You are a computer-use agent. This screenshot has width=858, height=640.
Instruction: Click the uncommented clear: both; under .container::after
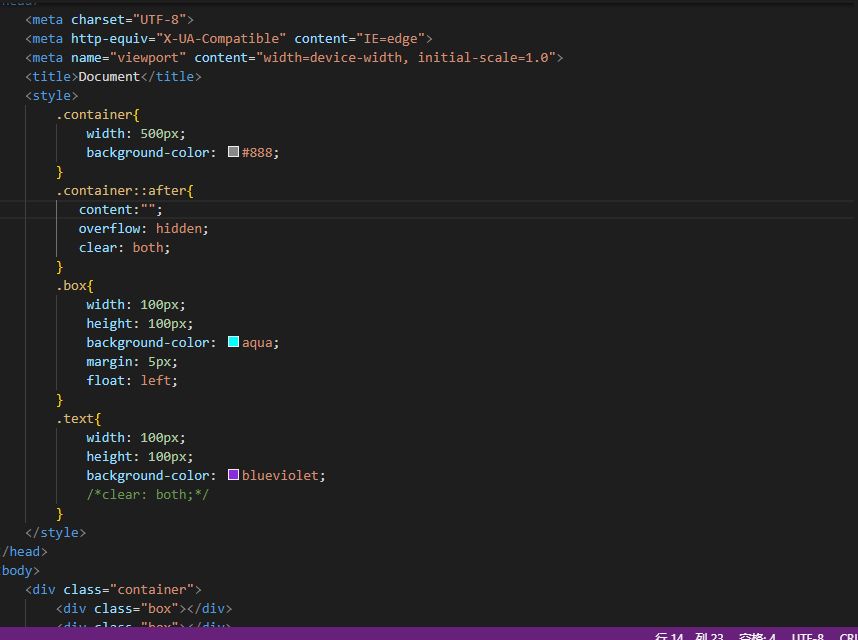click(125, 248)
